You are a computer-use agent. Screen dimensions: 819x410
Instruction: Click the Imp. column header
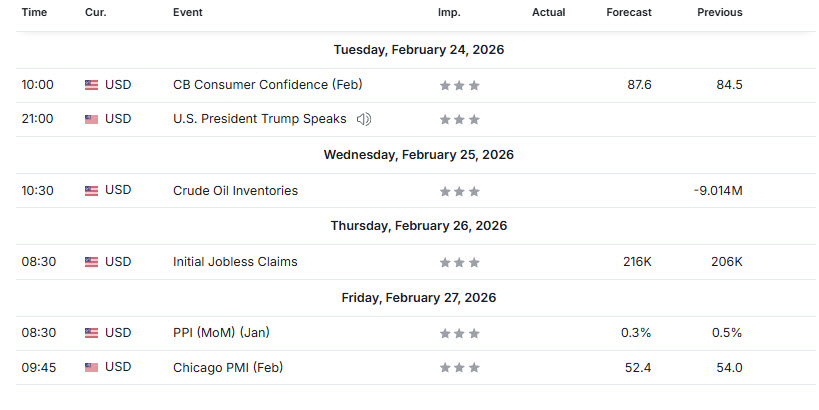click(449, 13)
